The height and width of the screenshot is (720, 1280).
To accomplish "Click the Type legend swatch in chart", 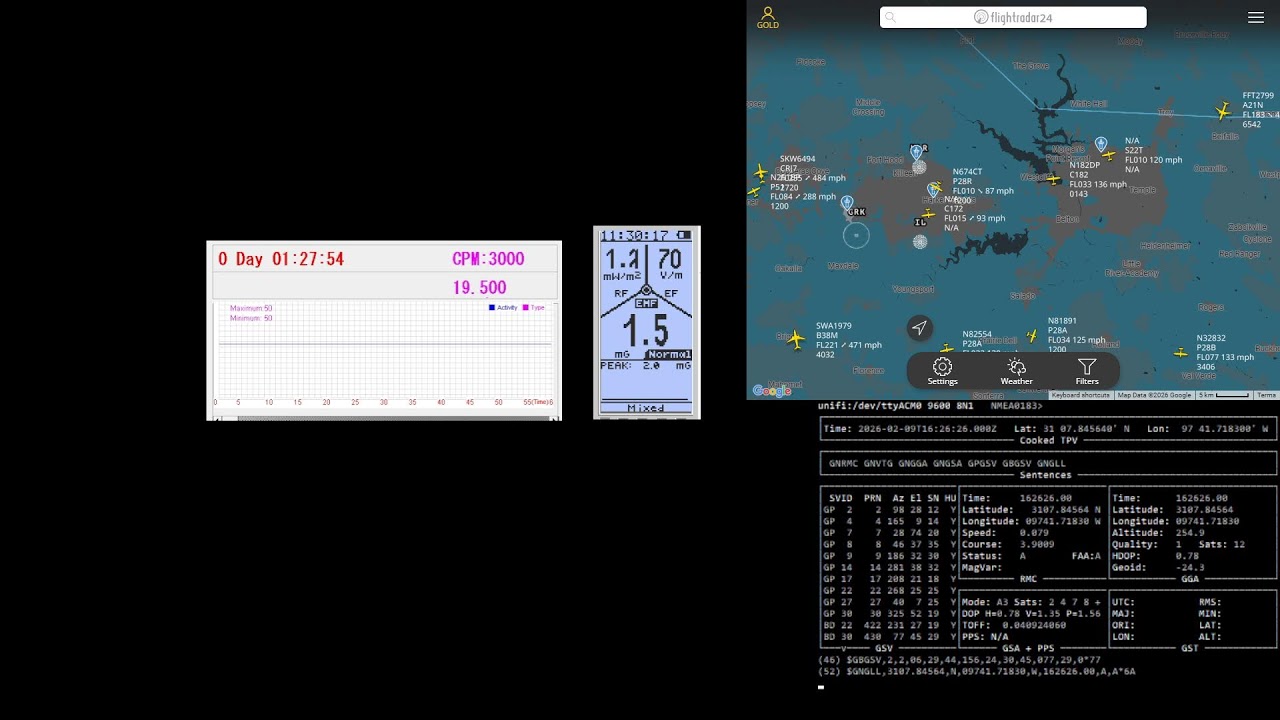I will [x=526, y=308].
